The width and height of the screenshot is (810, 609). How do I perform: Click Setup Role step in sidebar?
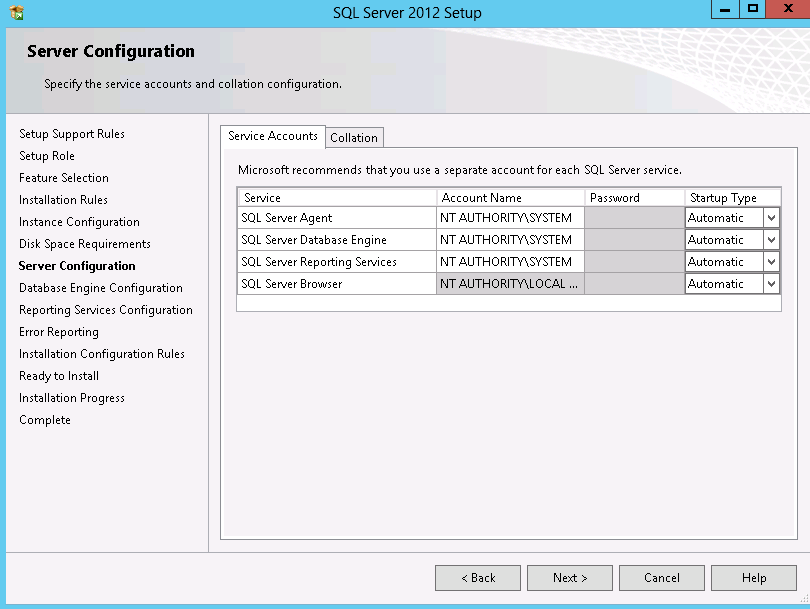46,156
